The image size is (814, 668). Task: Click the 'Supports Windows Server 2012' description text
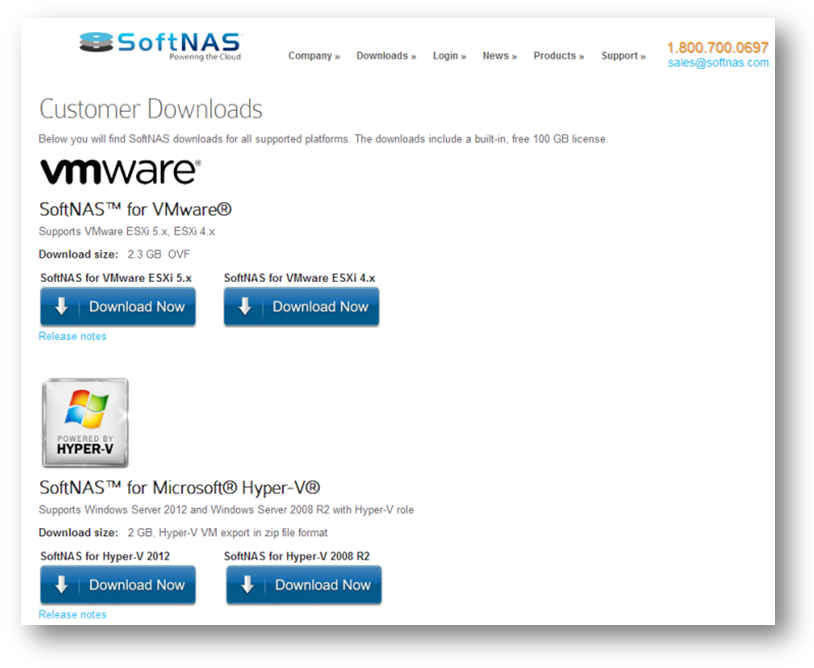click(226, 510)
